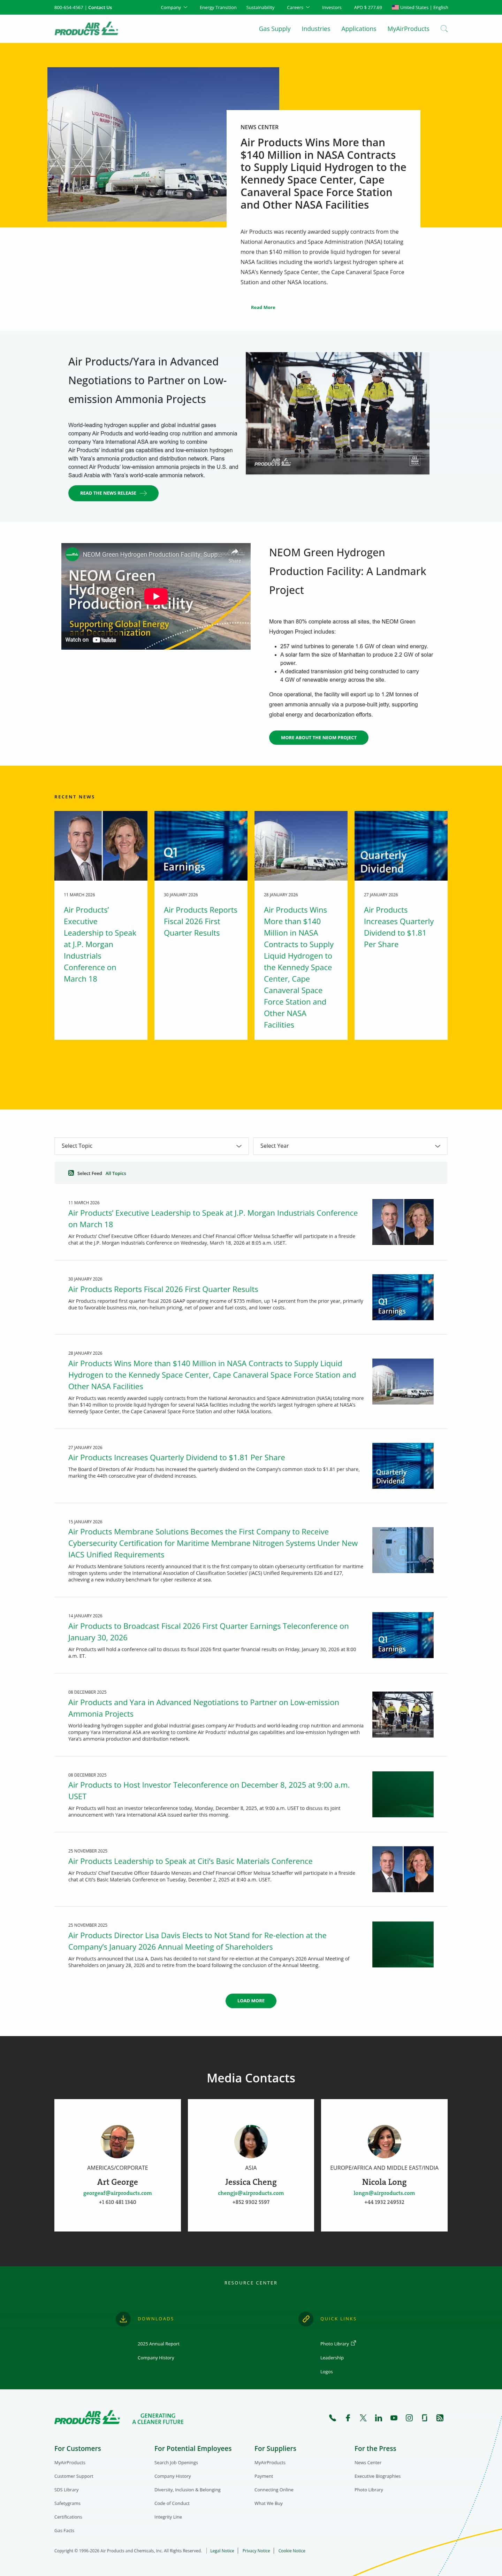Click Sustainability in top bar
Viewport: 502px width, 2576px height.
260,7
